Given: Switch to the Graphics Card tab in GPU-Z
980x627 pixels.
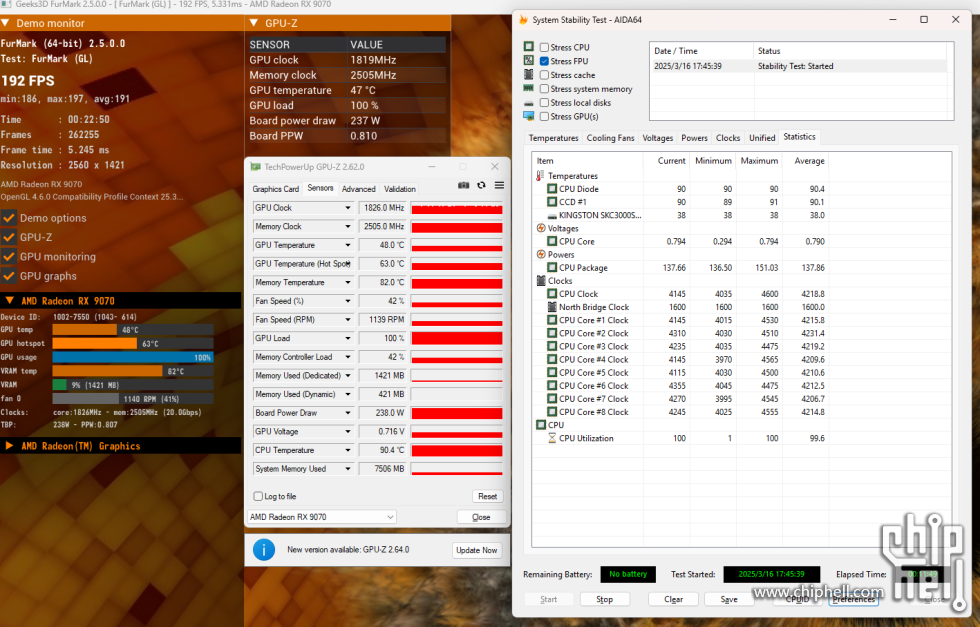Looking at the screenshot, I should (276, 189).
